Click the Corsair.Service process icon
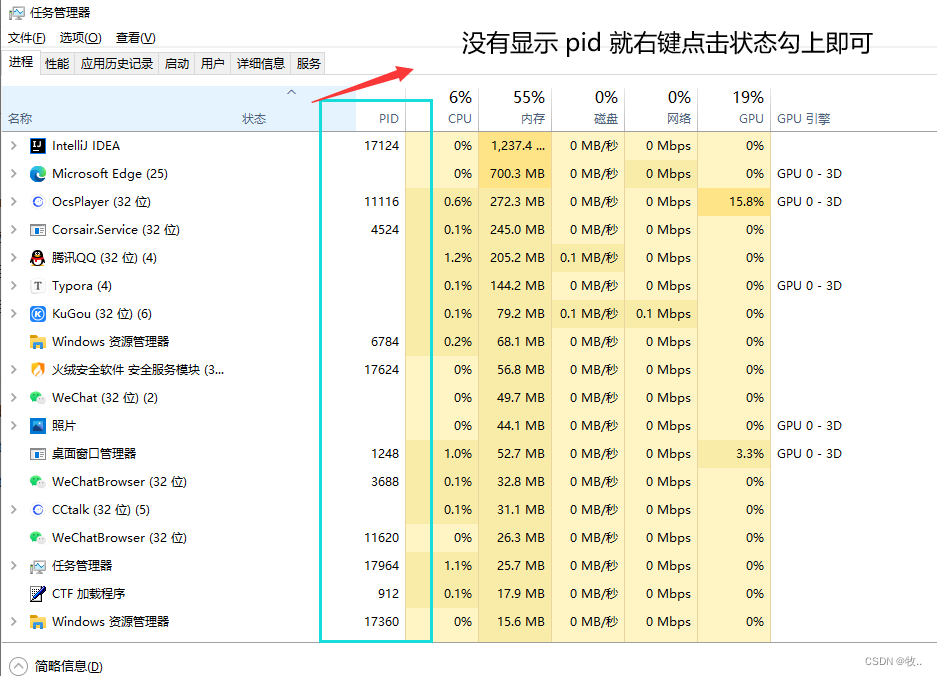 tap(38, 230)
